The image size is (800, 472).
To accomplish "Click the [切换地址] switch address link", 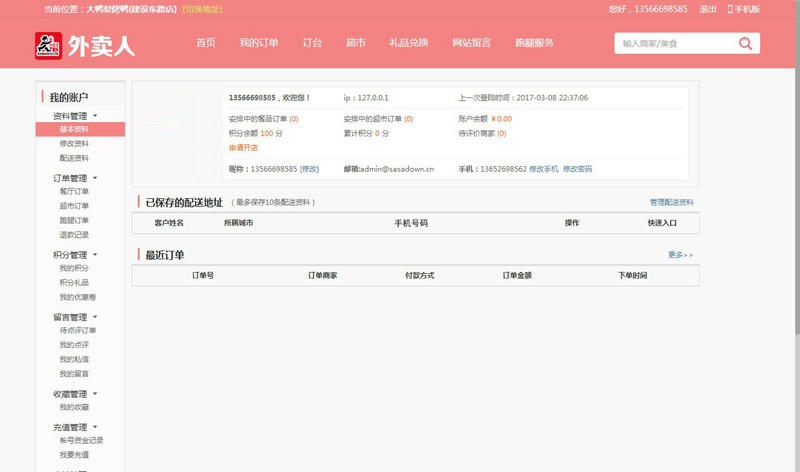I will (x=202, y=9).
